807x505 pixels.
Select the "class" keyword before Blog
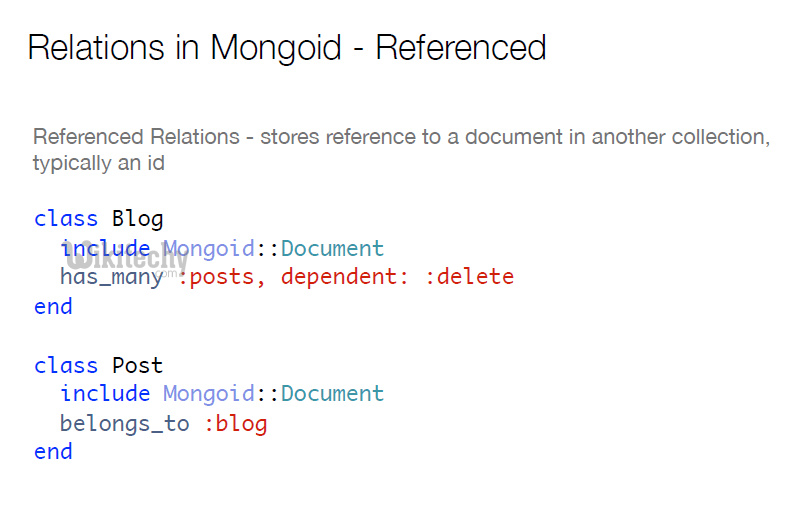pyautogui.click(x=66, y=219)
